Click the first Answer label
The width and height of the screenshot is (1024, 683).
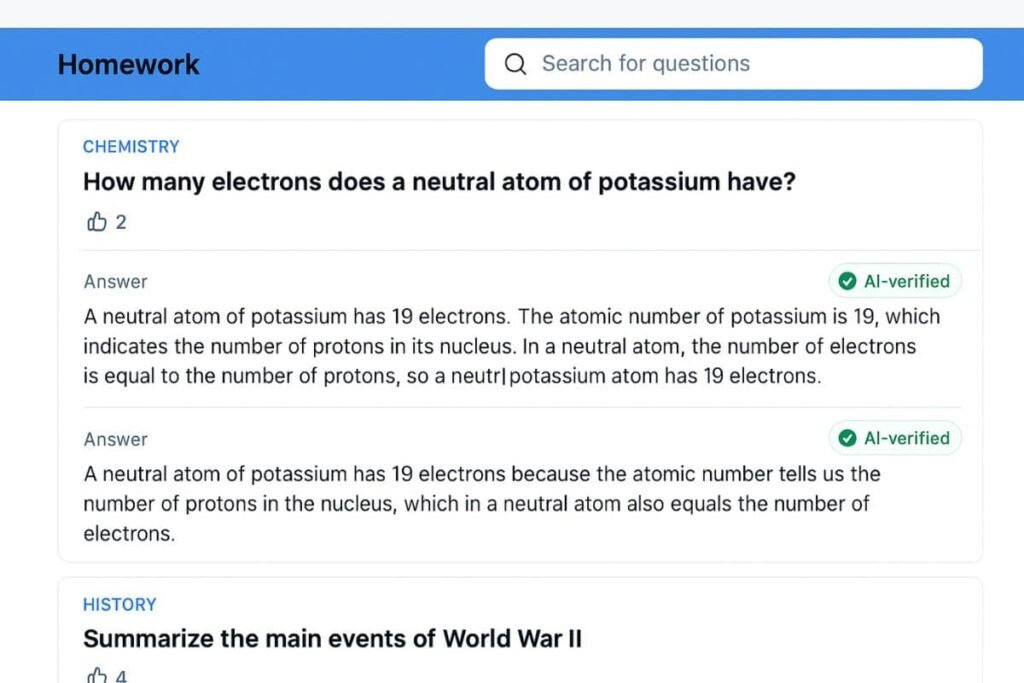click(x=115, y=282)
